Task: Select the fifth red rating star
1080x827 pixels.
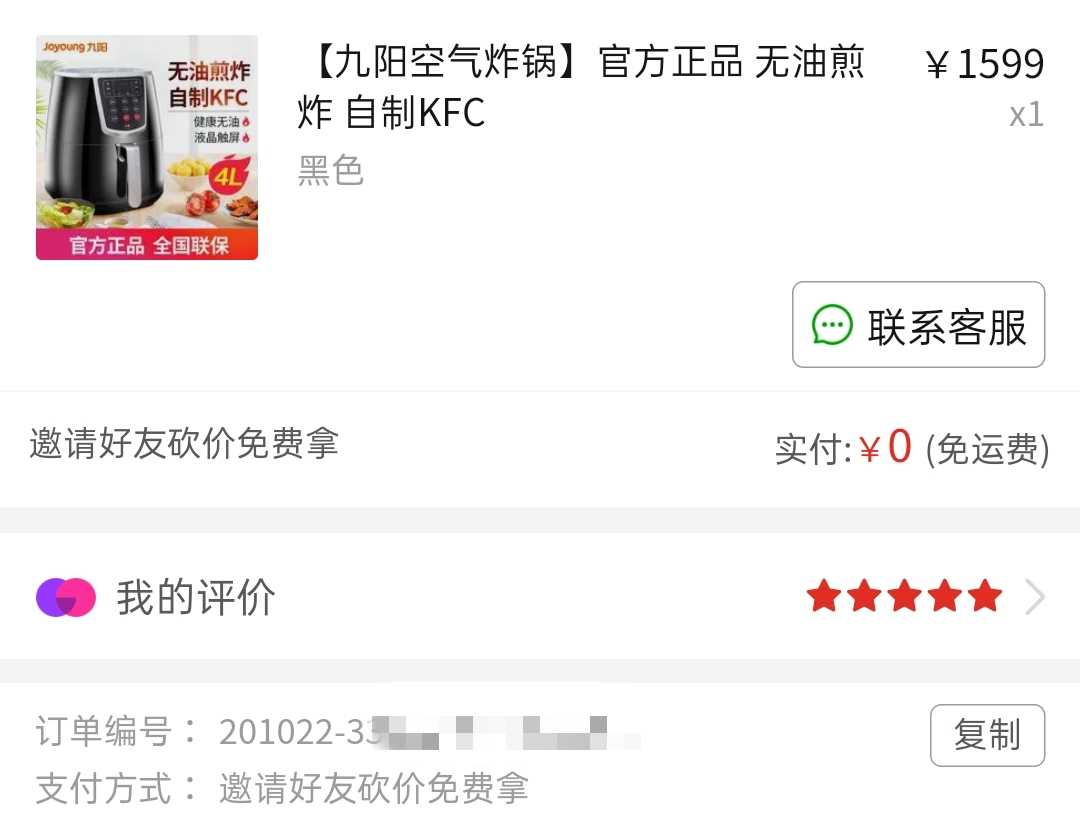Action: point(986,596)
